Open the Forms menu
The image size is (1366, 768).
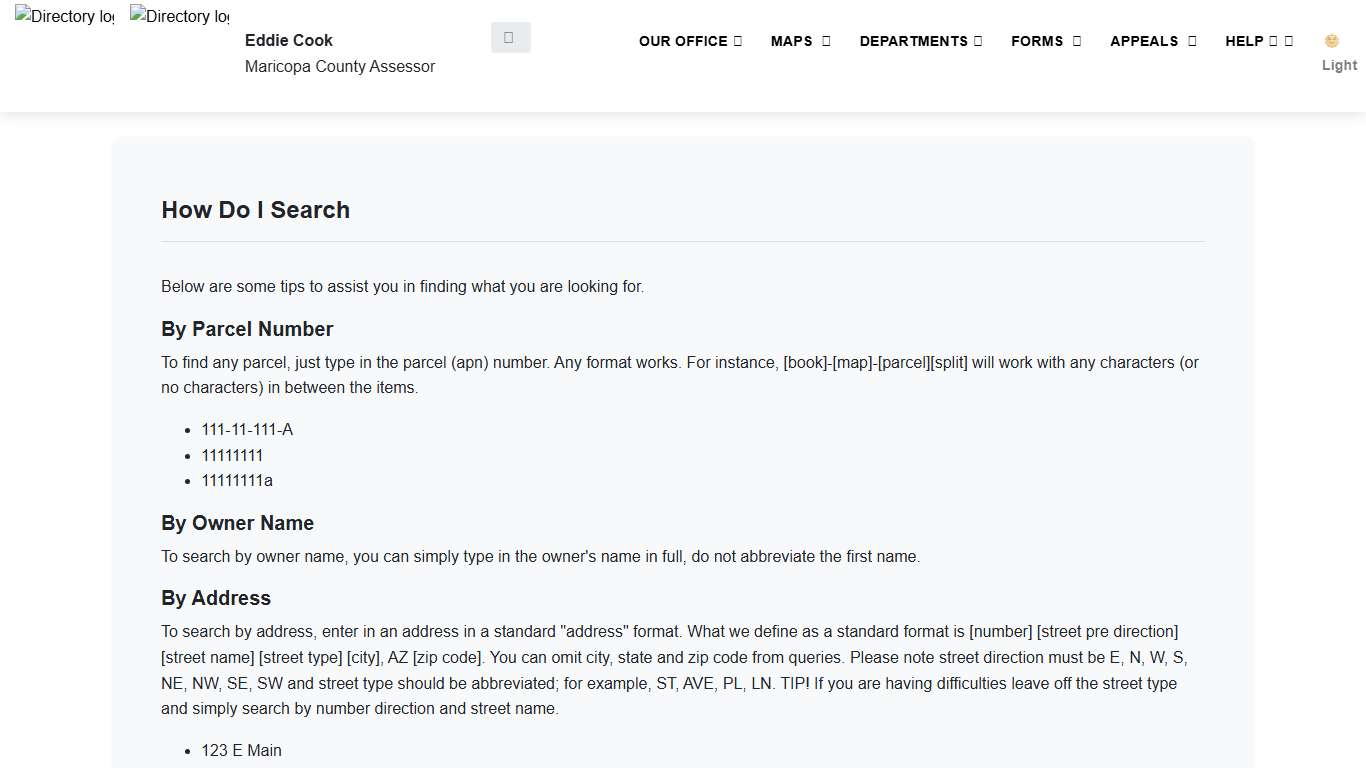point(1036,41)
